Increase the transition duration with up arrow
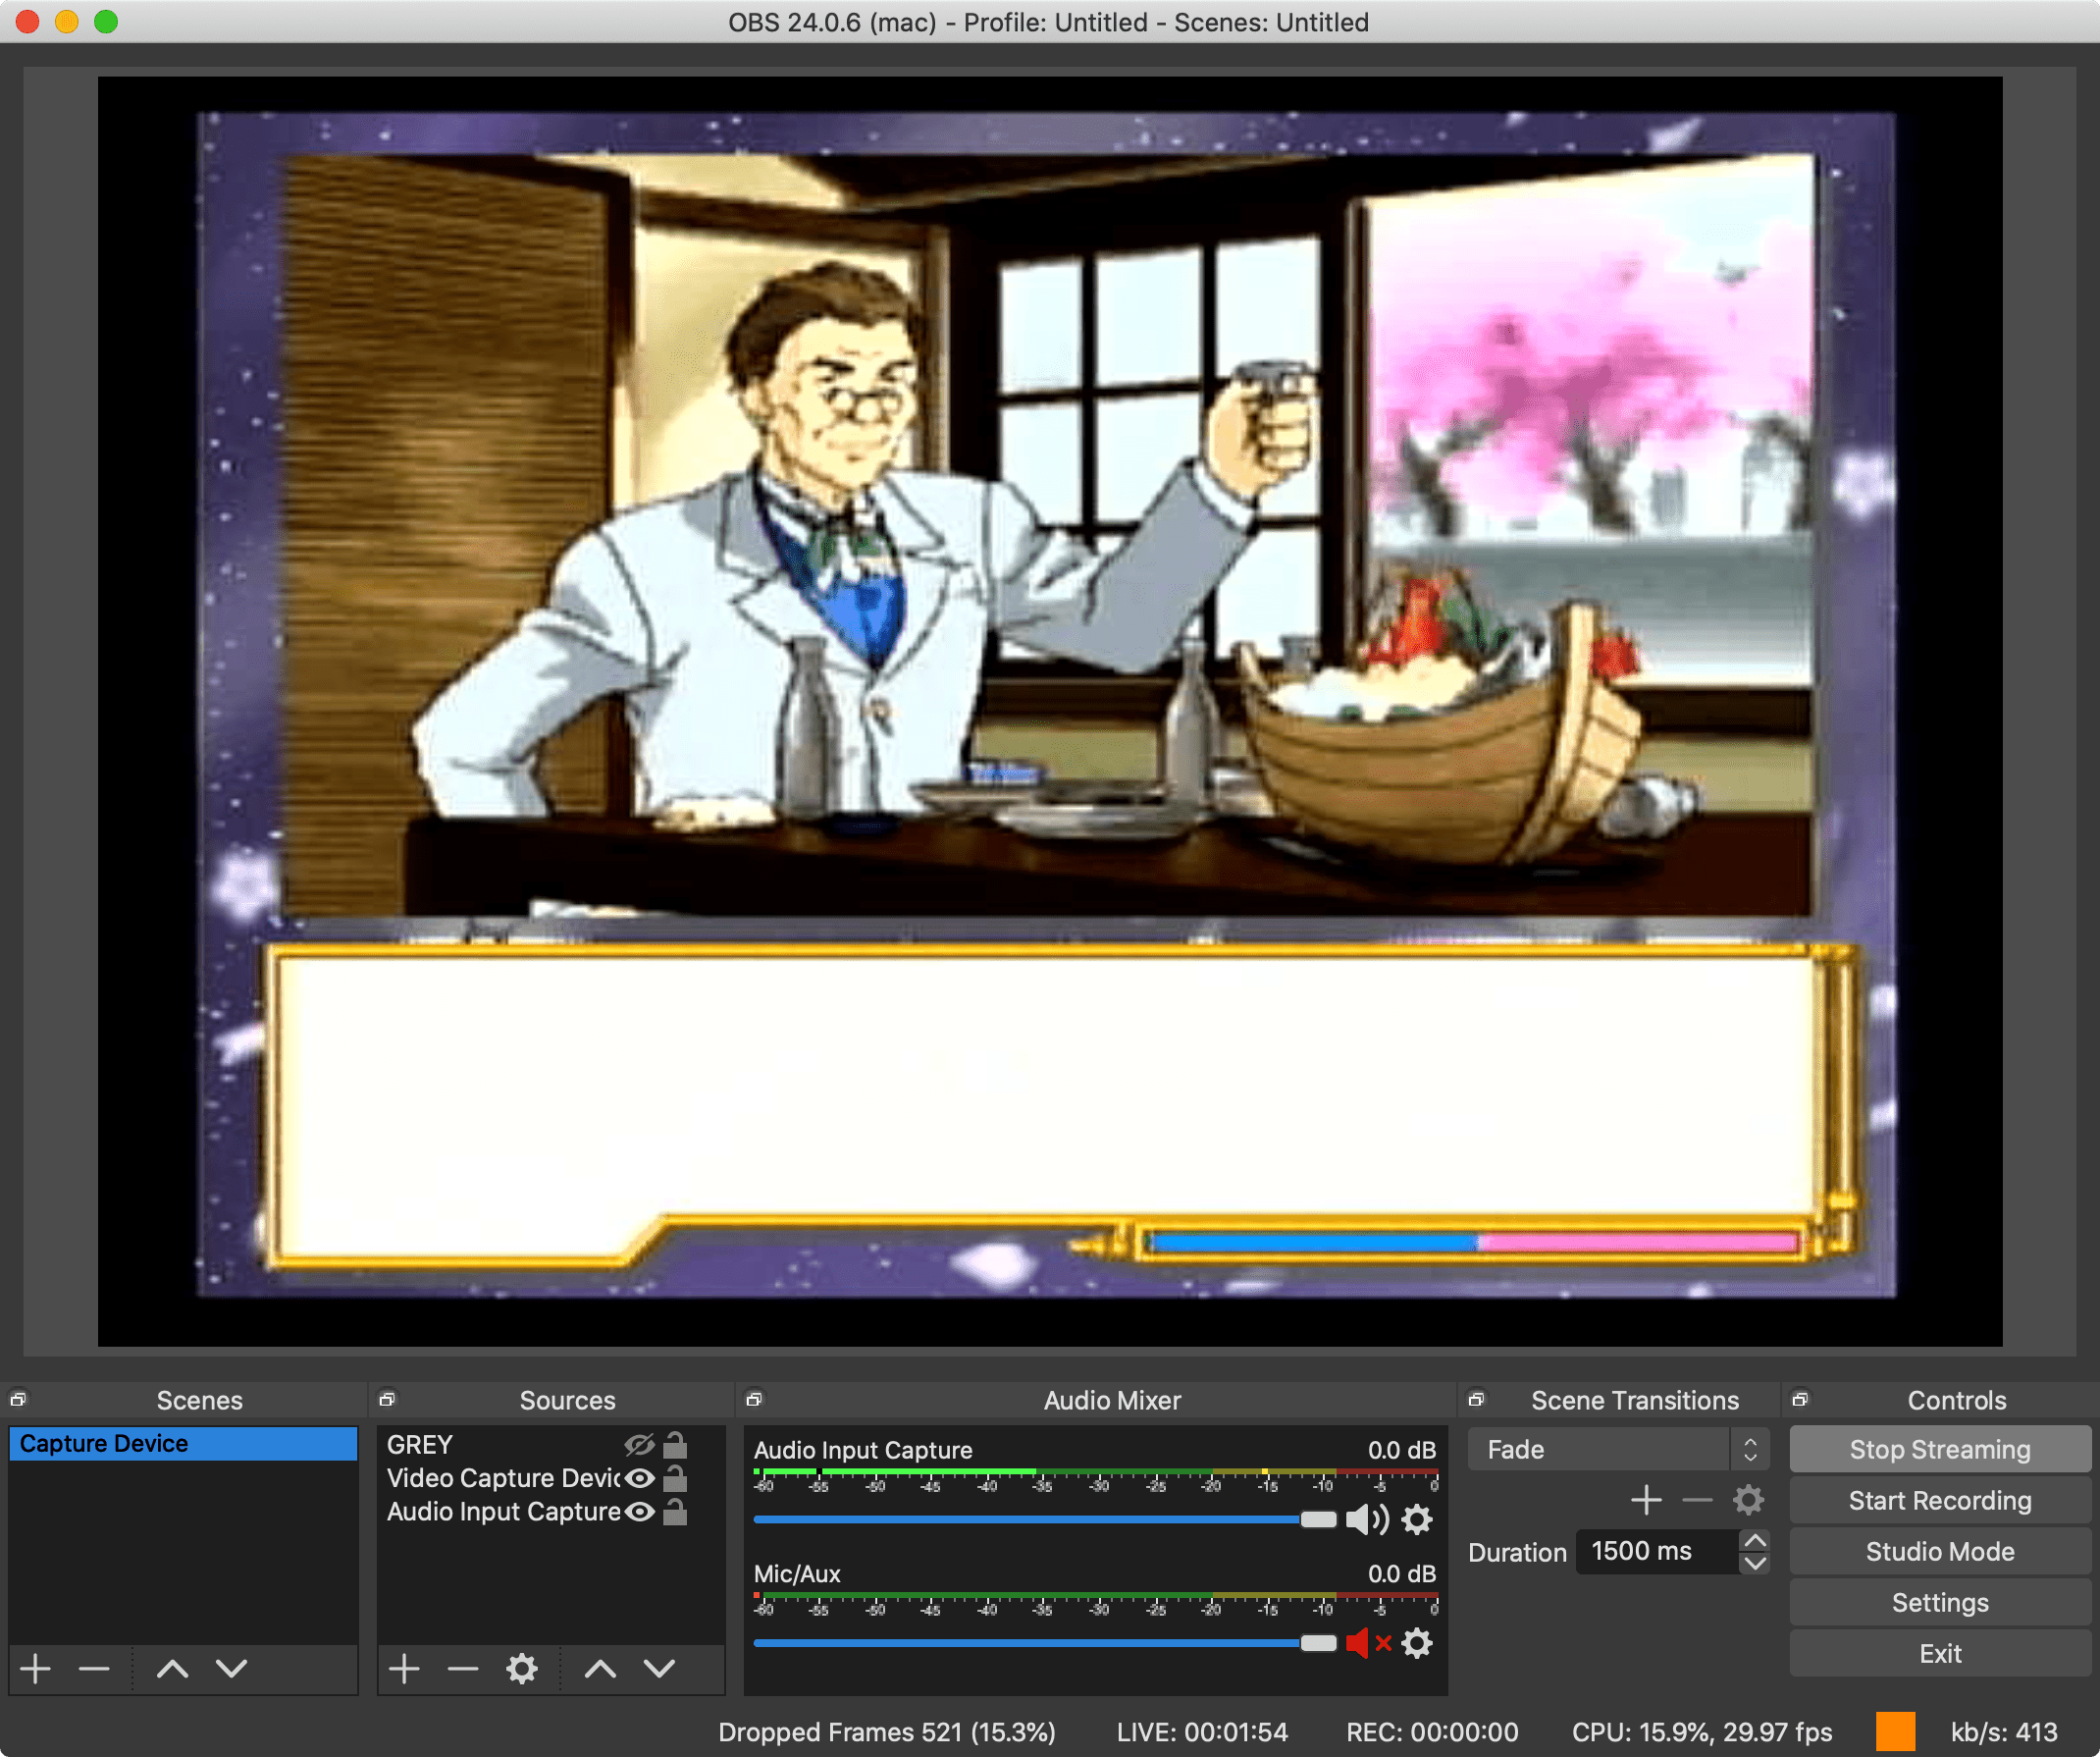 tap(1755, 1540)
